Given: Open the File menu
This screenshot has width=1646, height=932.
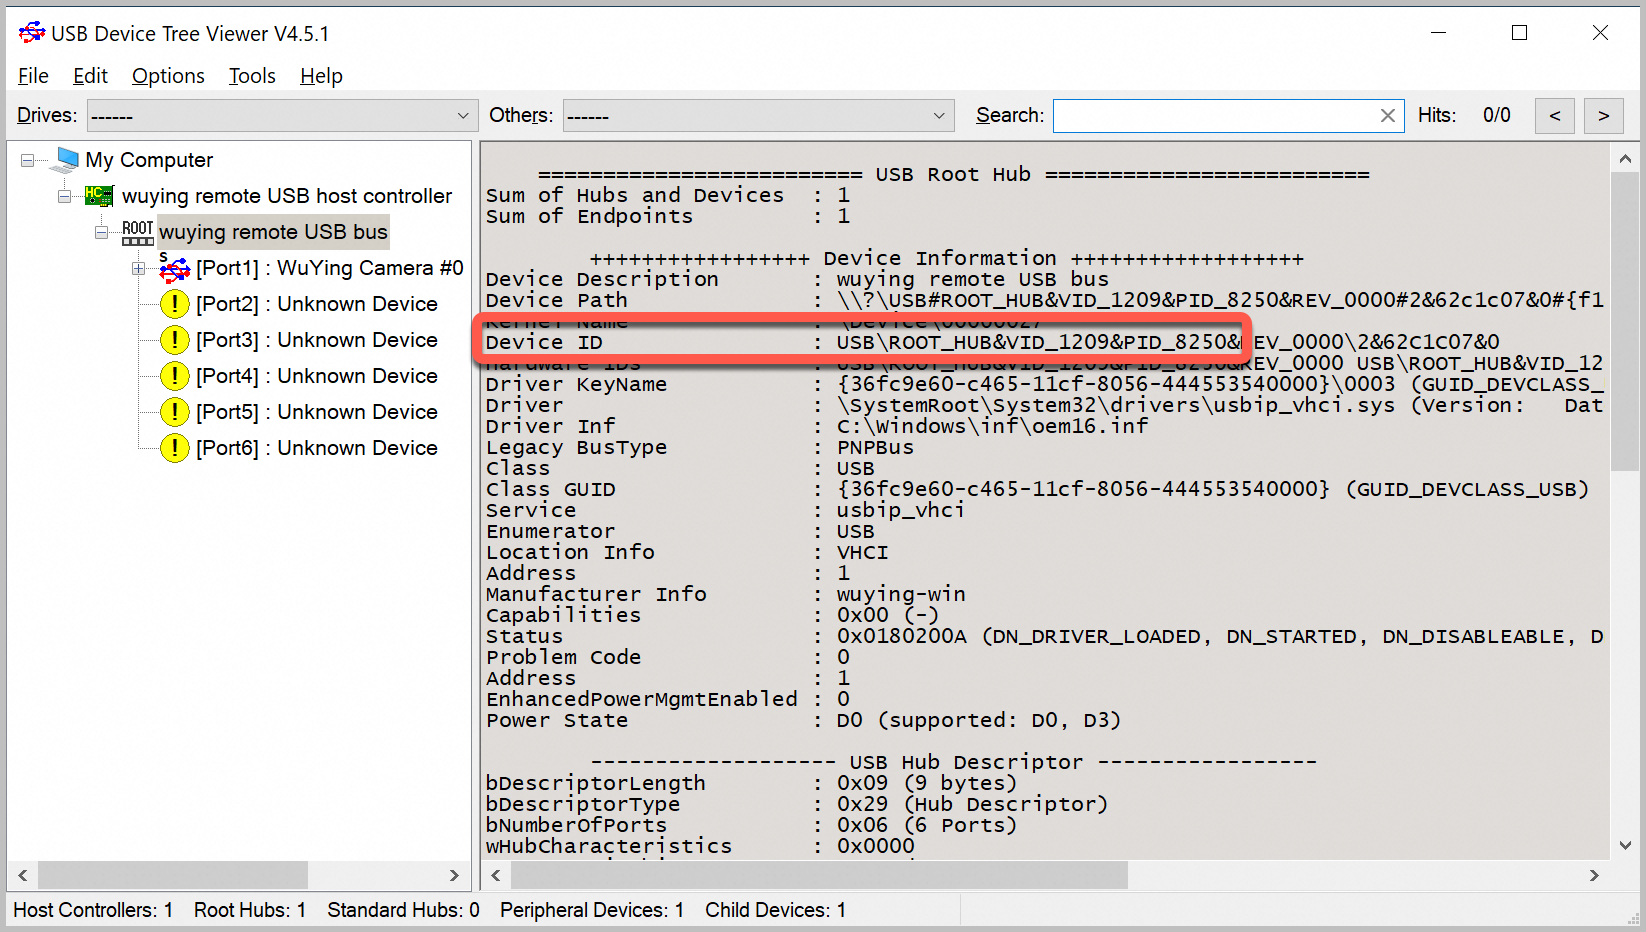Looking at the screenshot, I should [x=33, y=76].
